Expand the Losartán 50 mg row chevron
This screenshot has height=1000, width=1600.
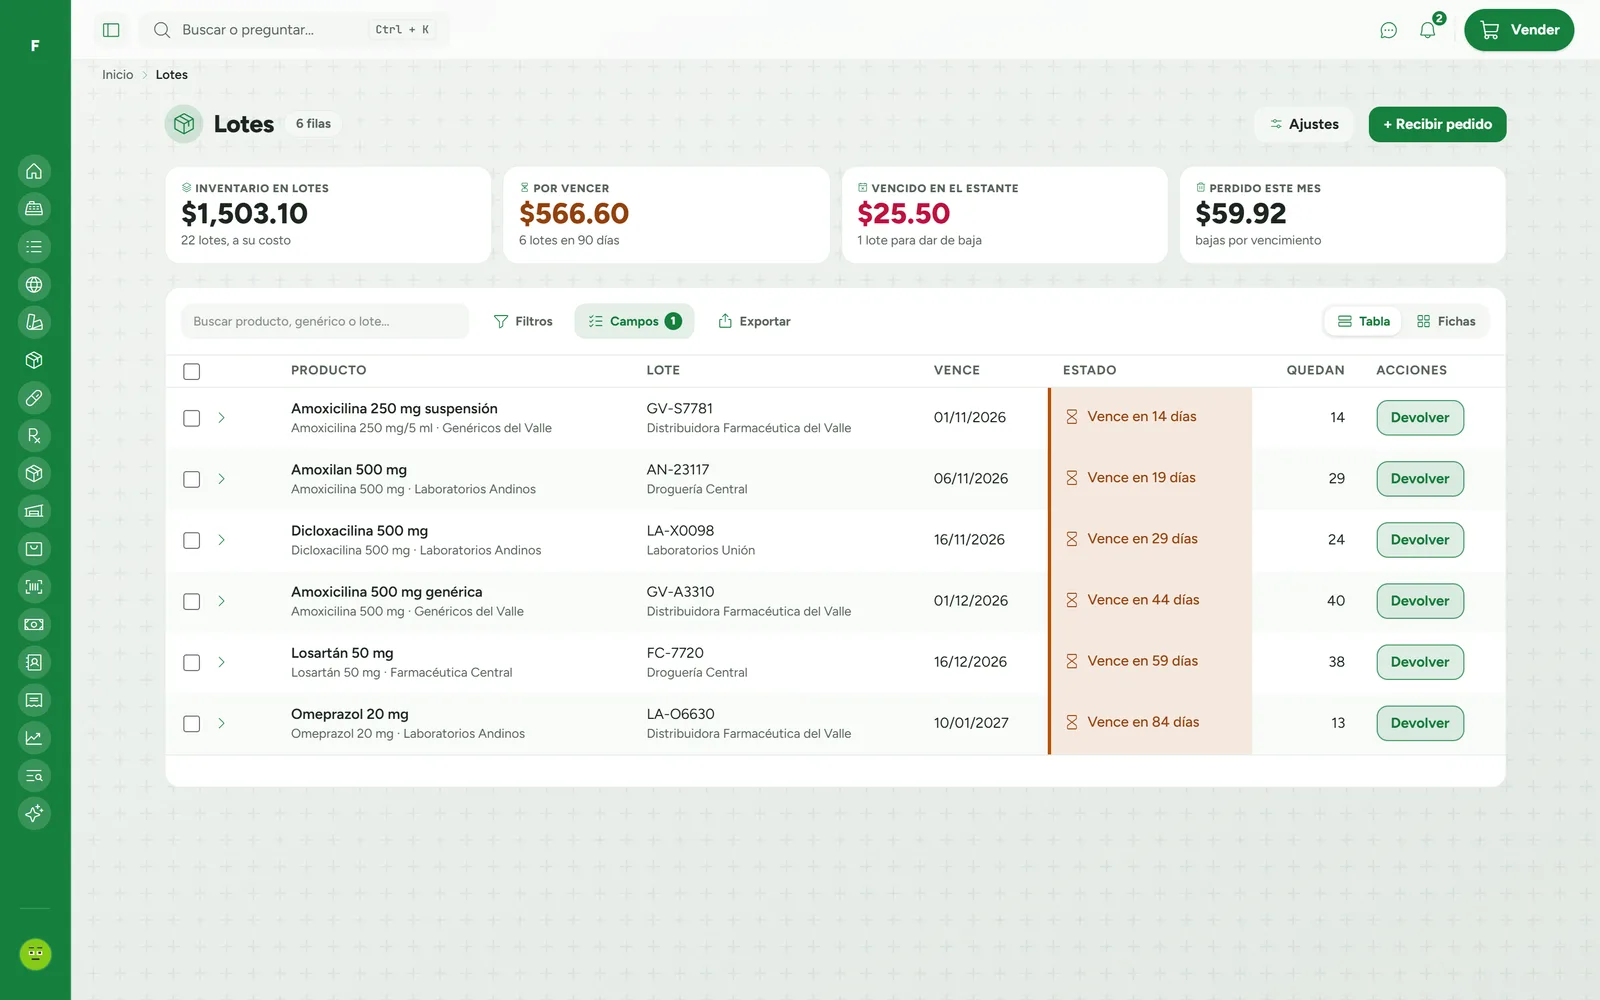point(221,662)
